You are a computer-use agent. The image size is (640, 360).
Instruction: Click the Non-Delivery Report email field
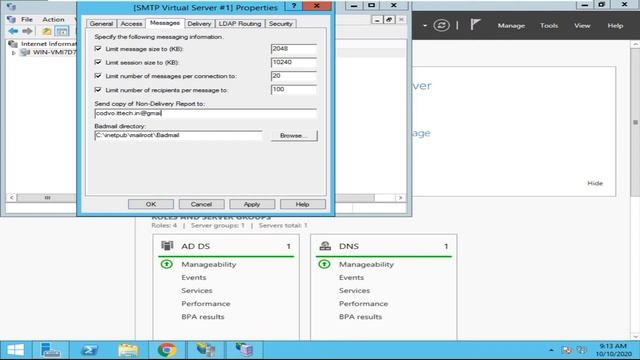205,113
